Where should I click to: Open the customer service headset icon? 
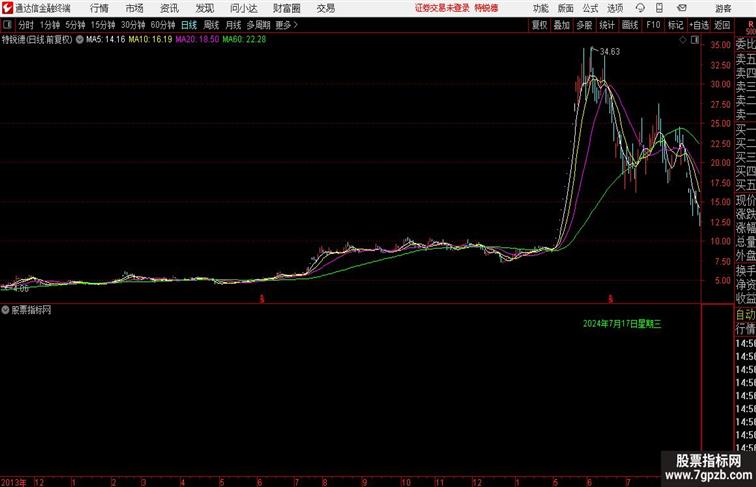click(x=640, y=8)
